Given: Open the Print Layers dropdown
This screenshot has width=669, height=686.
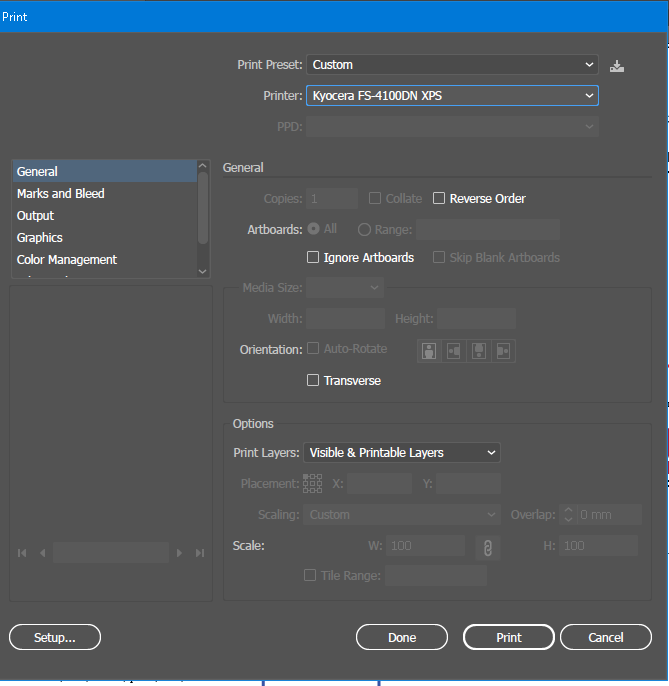Looking at the screenshot, I should (x=402, y=453).
